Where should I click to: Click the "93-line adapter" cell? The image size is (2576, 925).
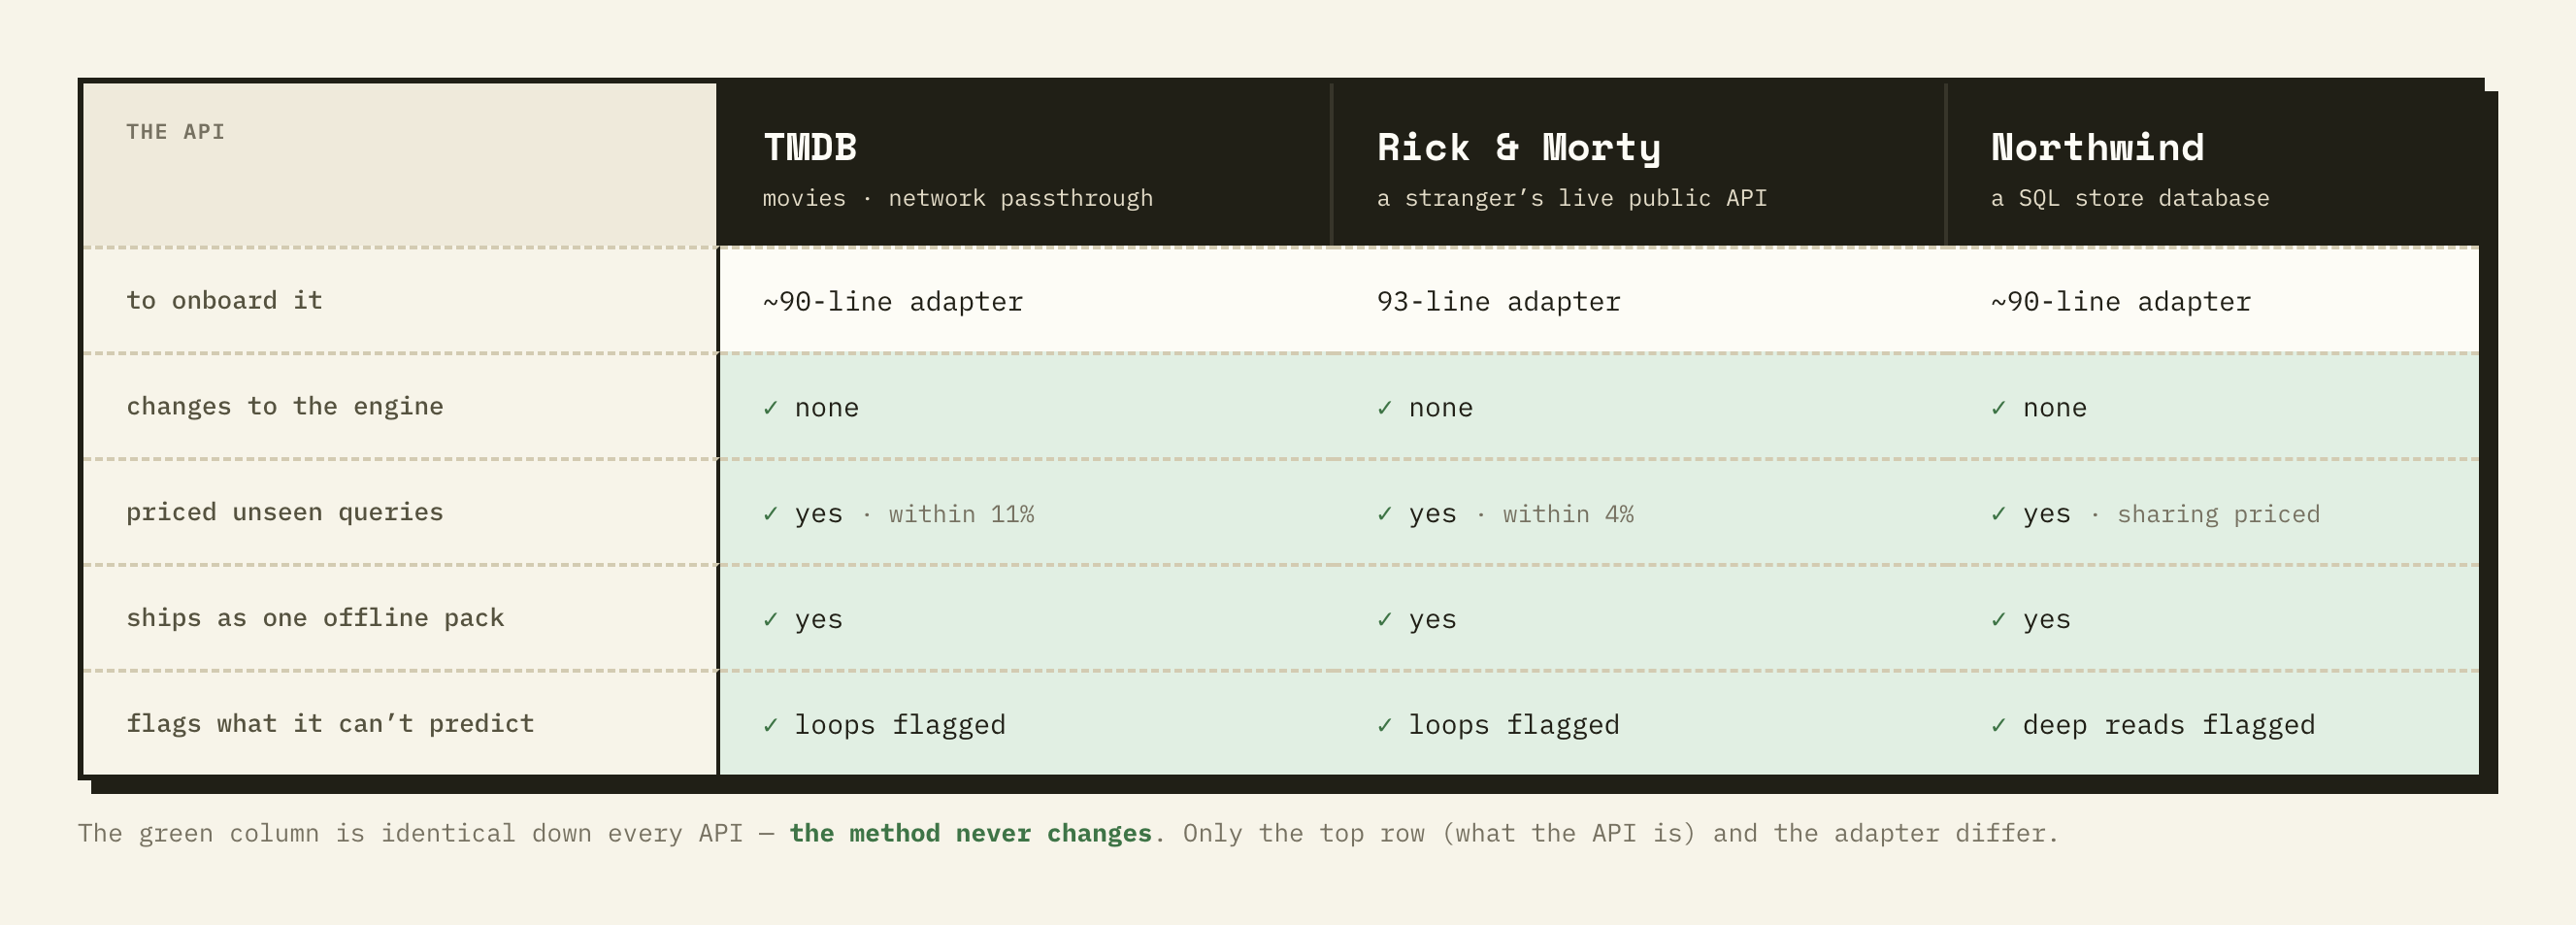[1499, 302]
